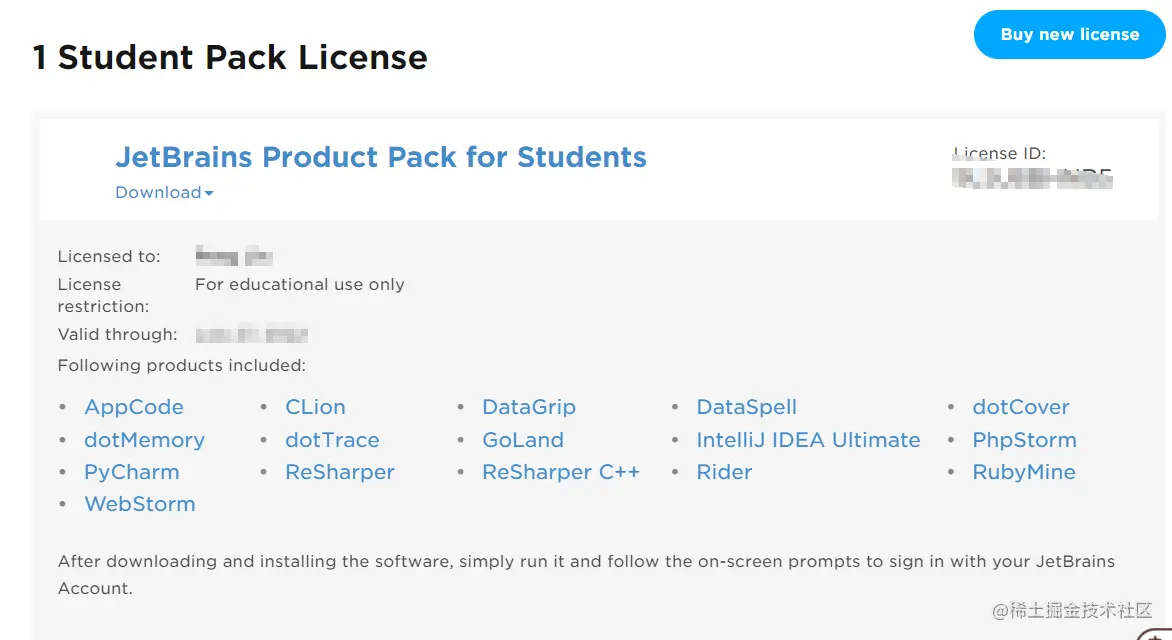Viewport: 1172px width, 640px height.
Task: Expand the Download dropdown
Action: coord(164,192)
